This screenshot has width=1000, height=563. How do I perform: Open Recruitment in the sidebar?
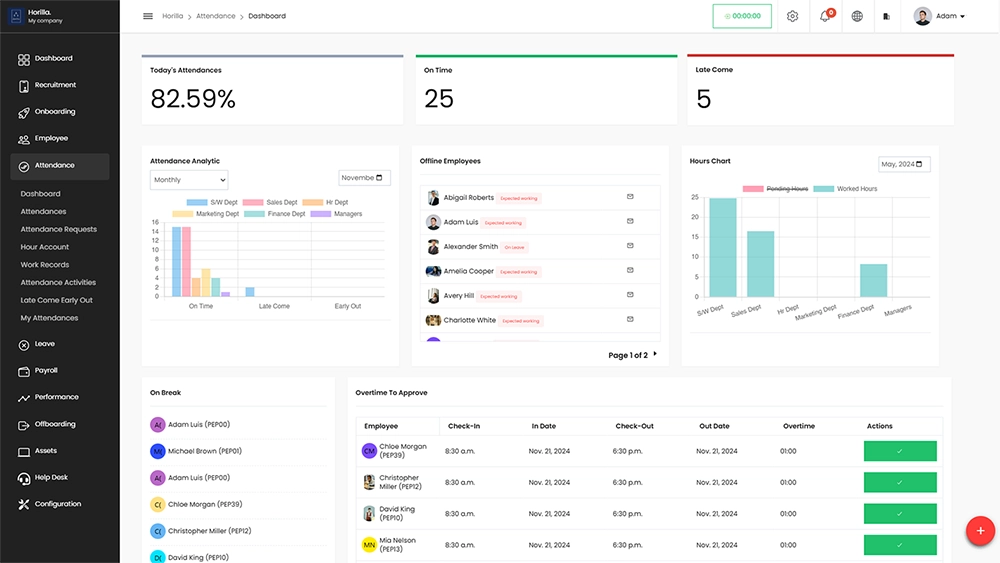(x=55, y=85)
